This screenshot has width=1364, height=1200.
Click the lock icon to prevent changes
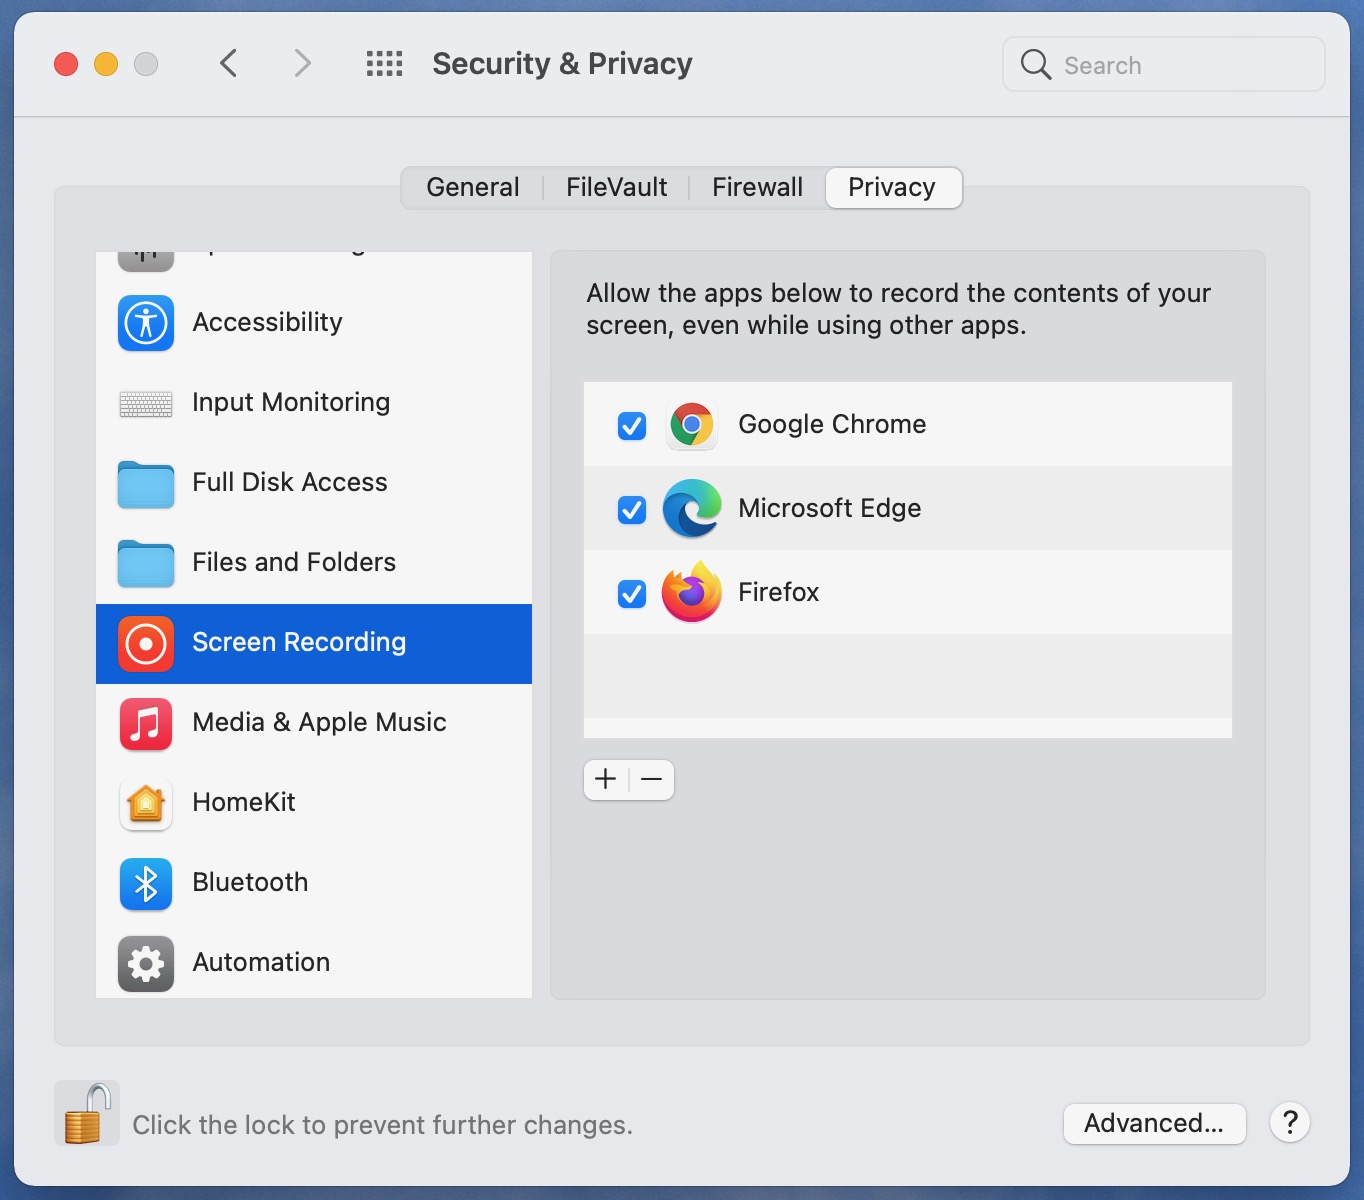pyautogui.click(x=87, y=1113)
